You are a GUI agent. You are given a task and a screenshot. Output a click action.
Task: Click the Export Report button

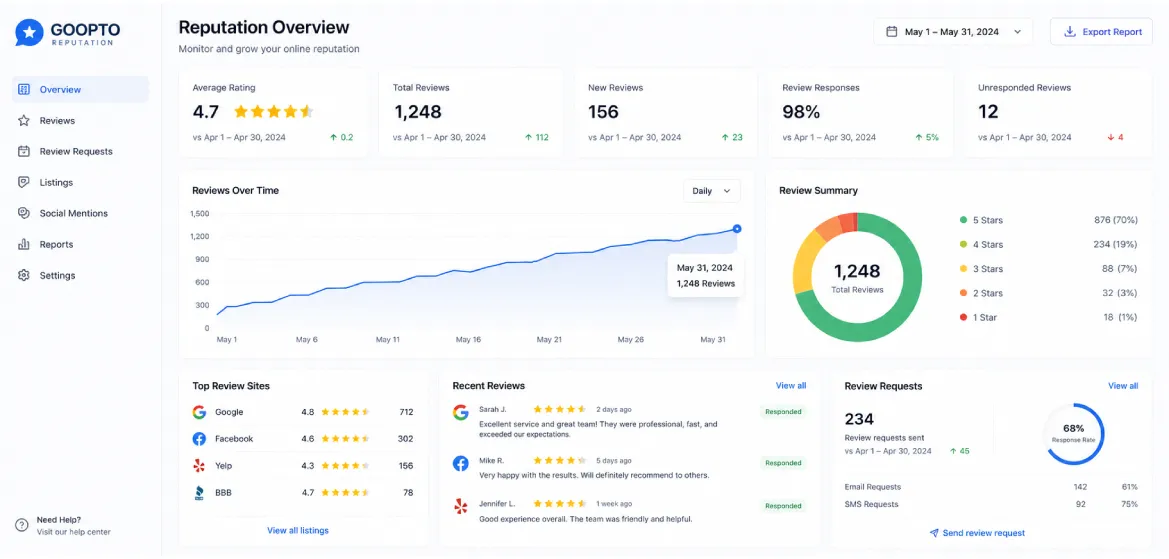pyautogui.click(x=1101, y=32)
